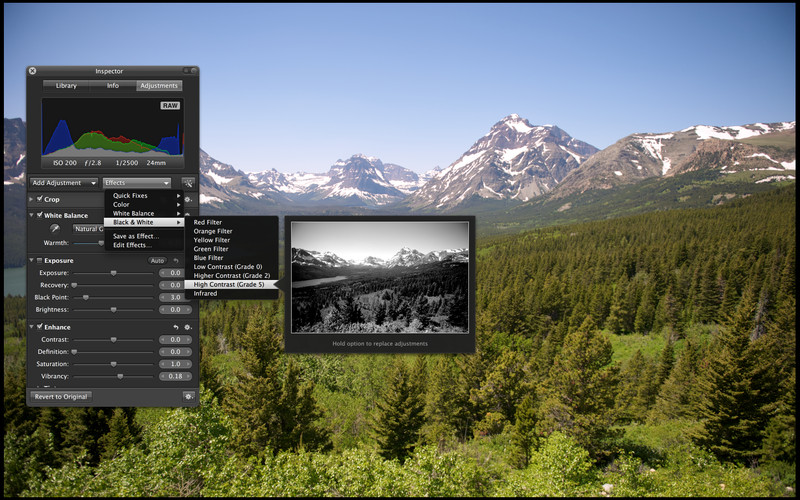Expand the Crop section disclosure triangle

click(31, 199)
